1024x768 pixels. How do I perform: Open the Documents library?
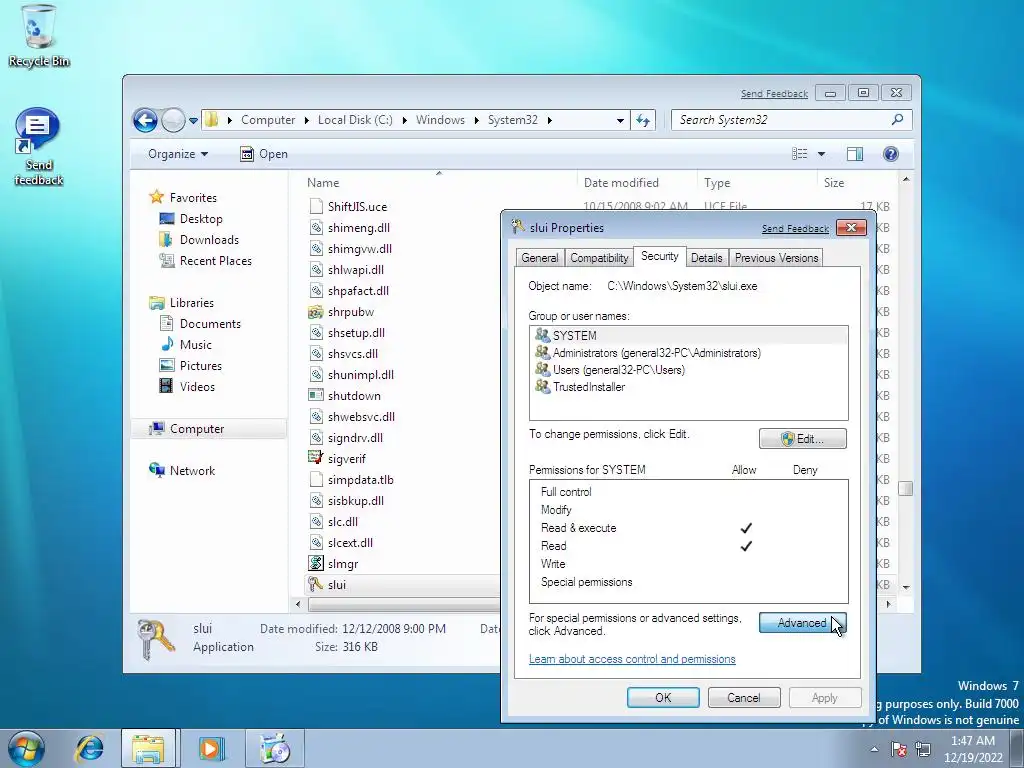[200, 323]
